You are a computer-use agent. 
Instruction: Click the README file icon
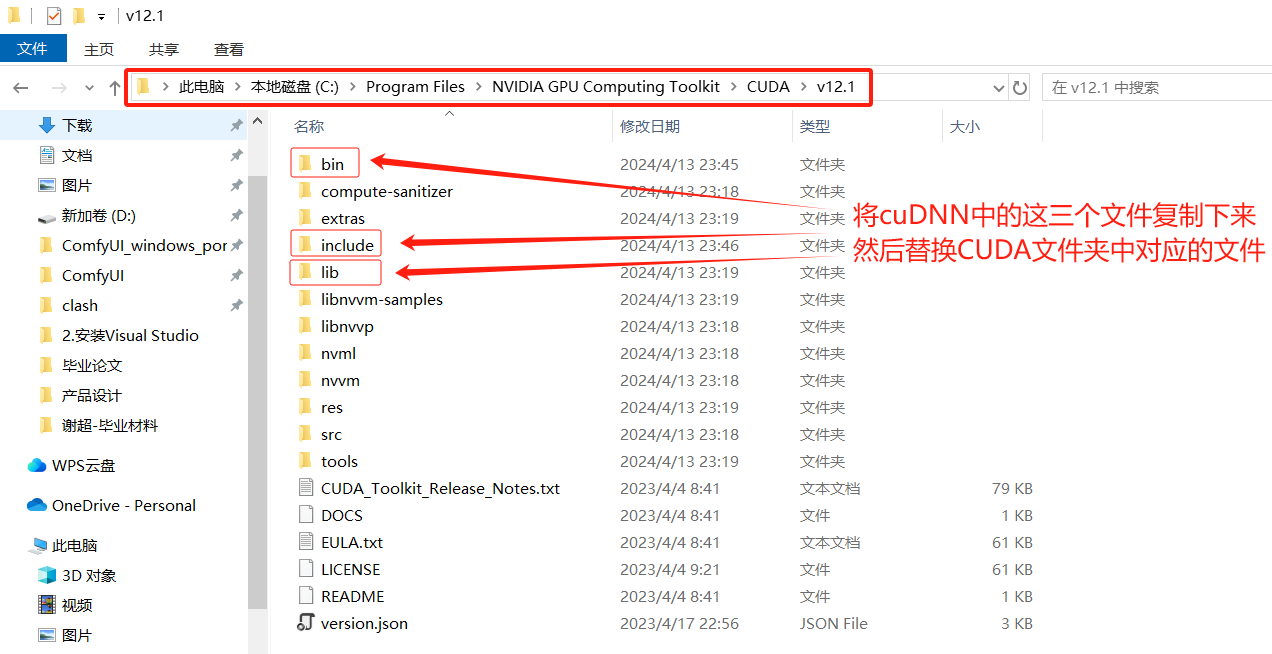tap(305, 596)
